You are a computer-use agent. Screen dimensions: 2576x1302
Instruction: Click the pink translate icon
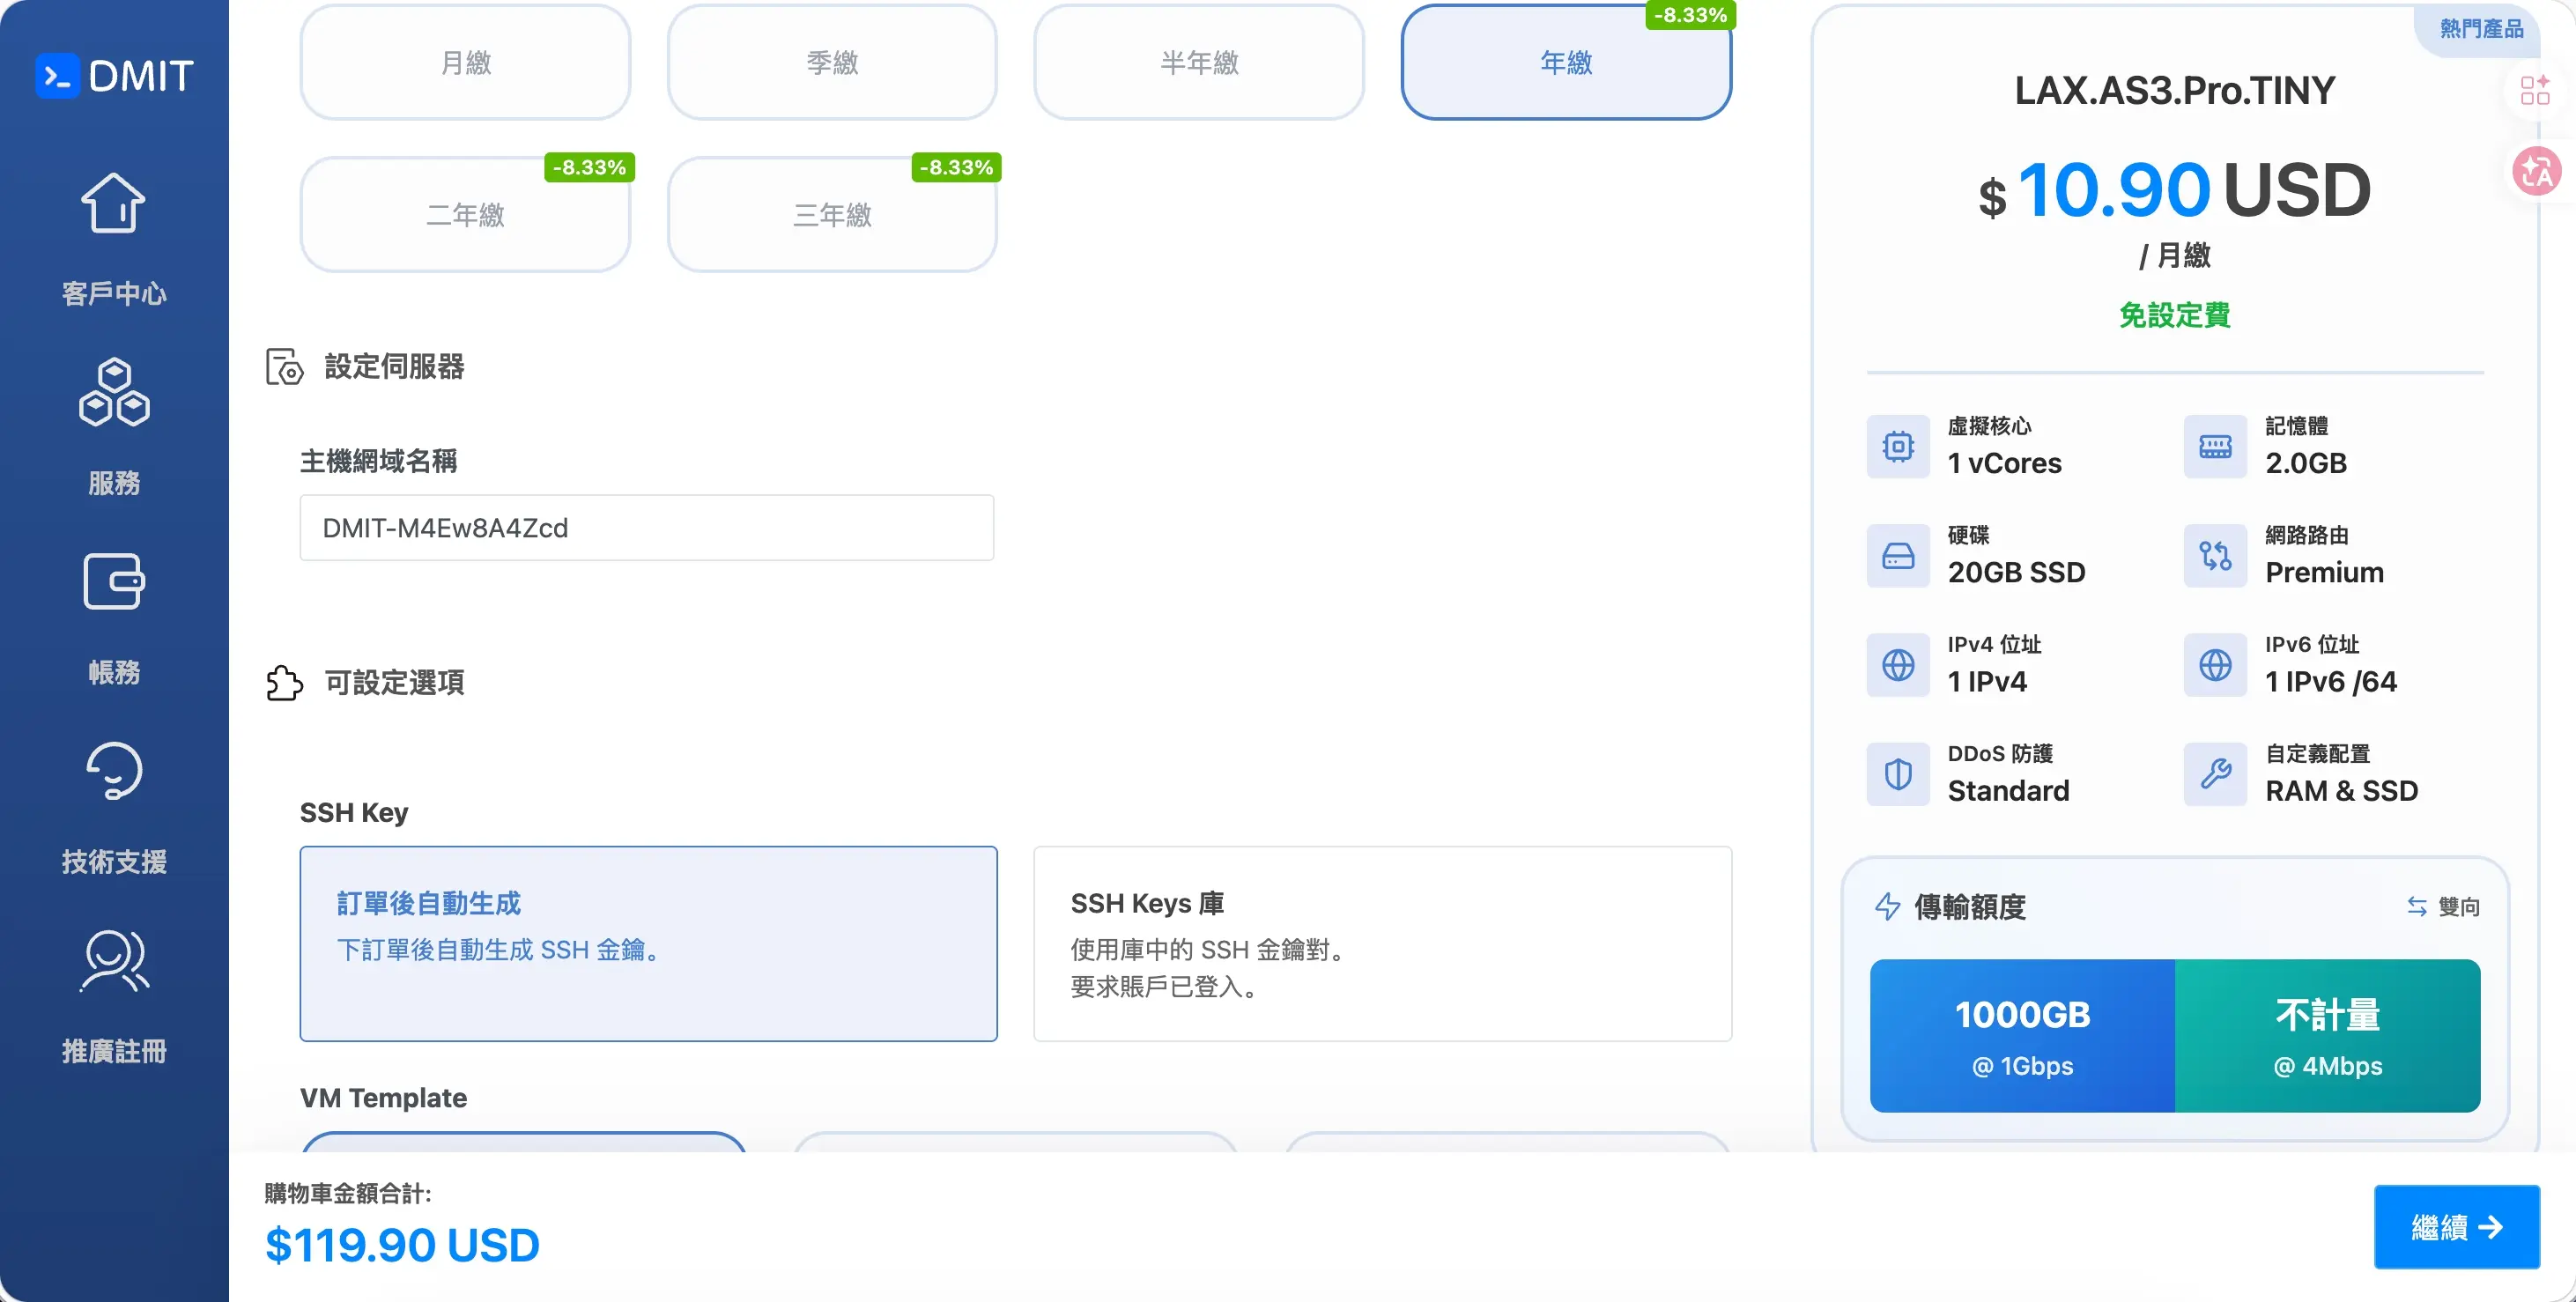pyautogui.click(x=2537, y=171)
